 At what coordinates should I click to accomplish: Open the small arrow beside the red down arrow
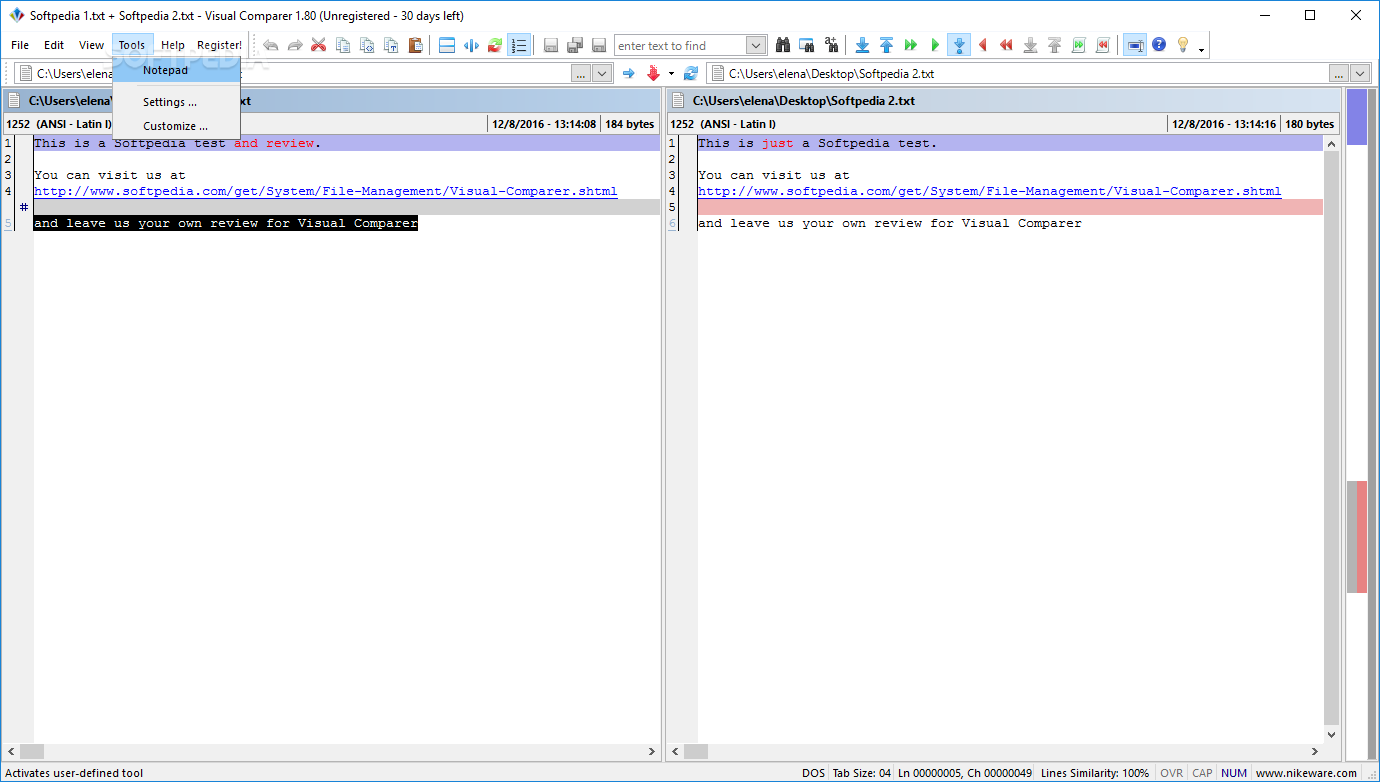click(x=671, y=73)
